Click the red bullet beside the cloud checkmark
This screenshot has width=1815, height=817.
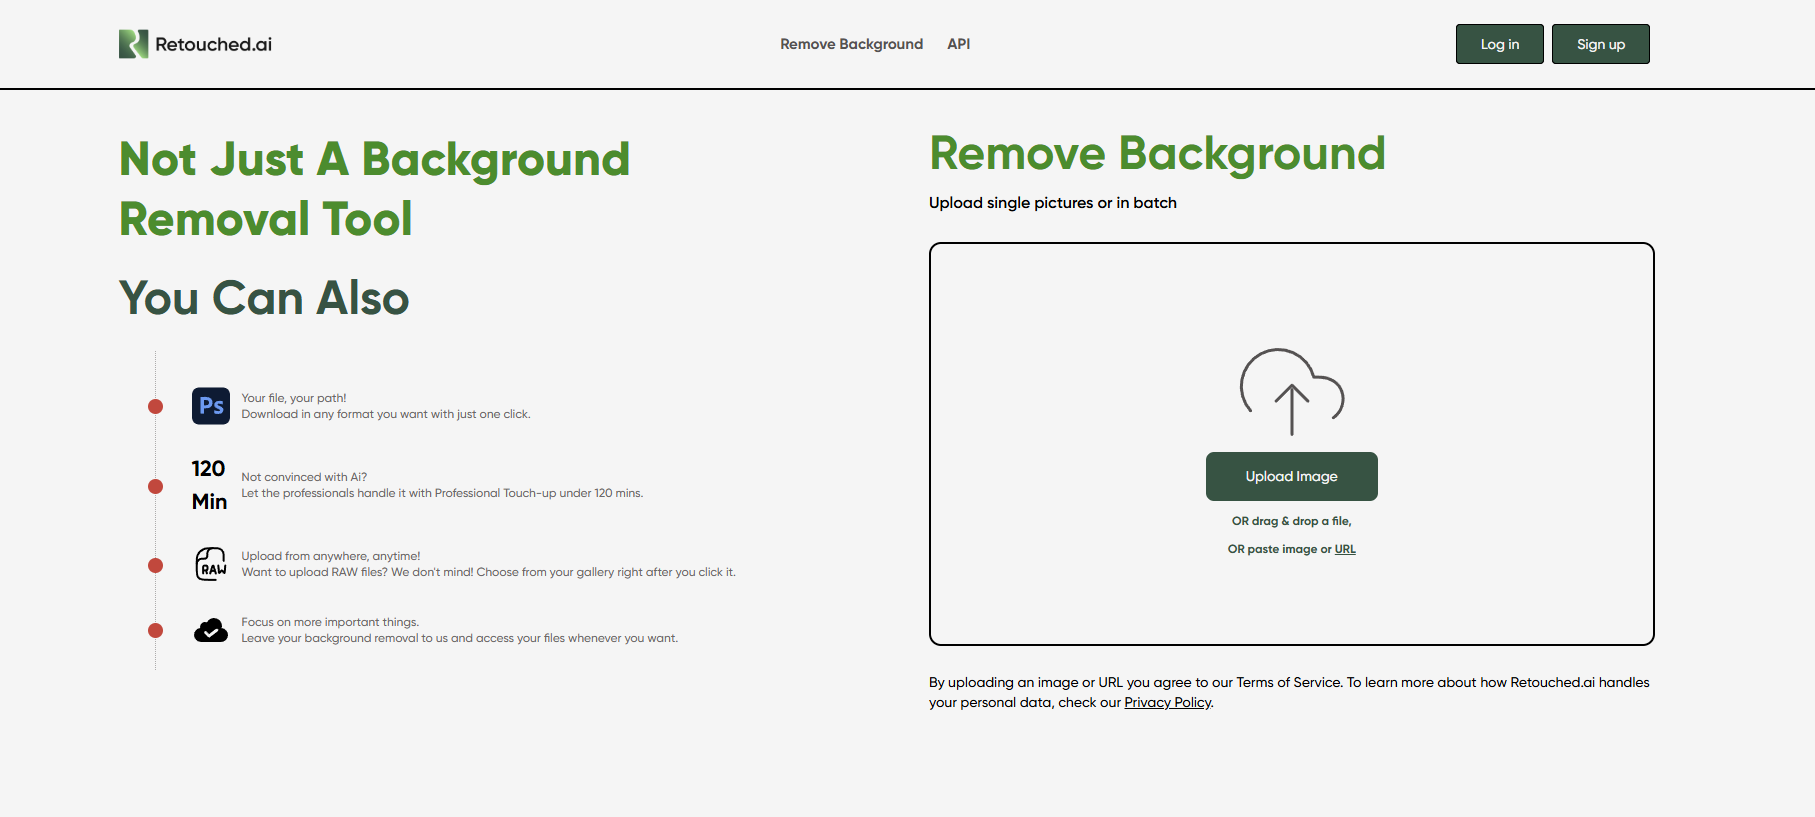pos(155,630)
